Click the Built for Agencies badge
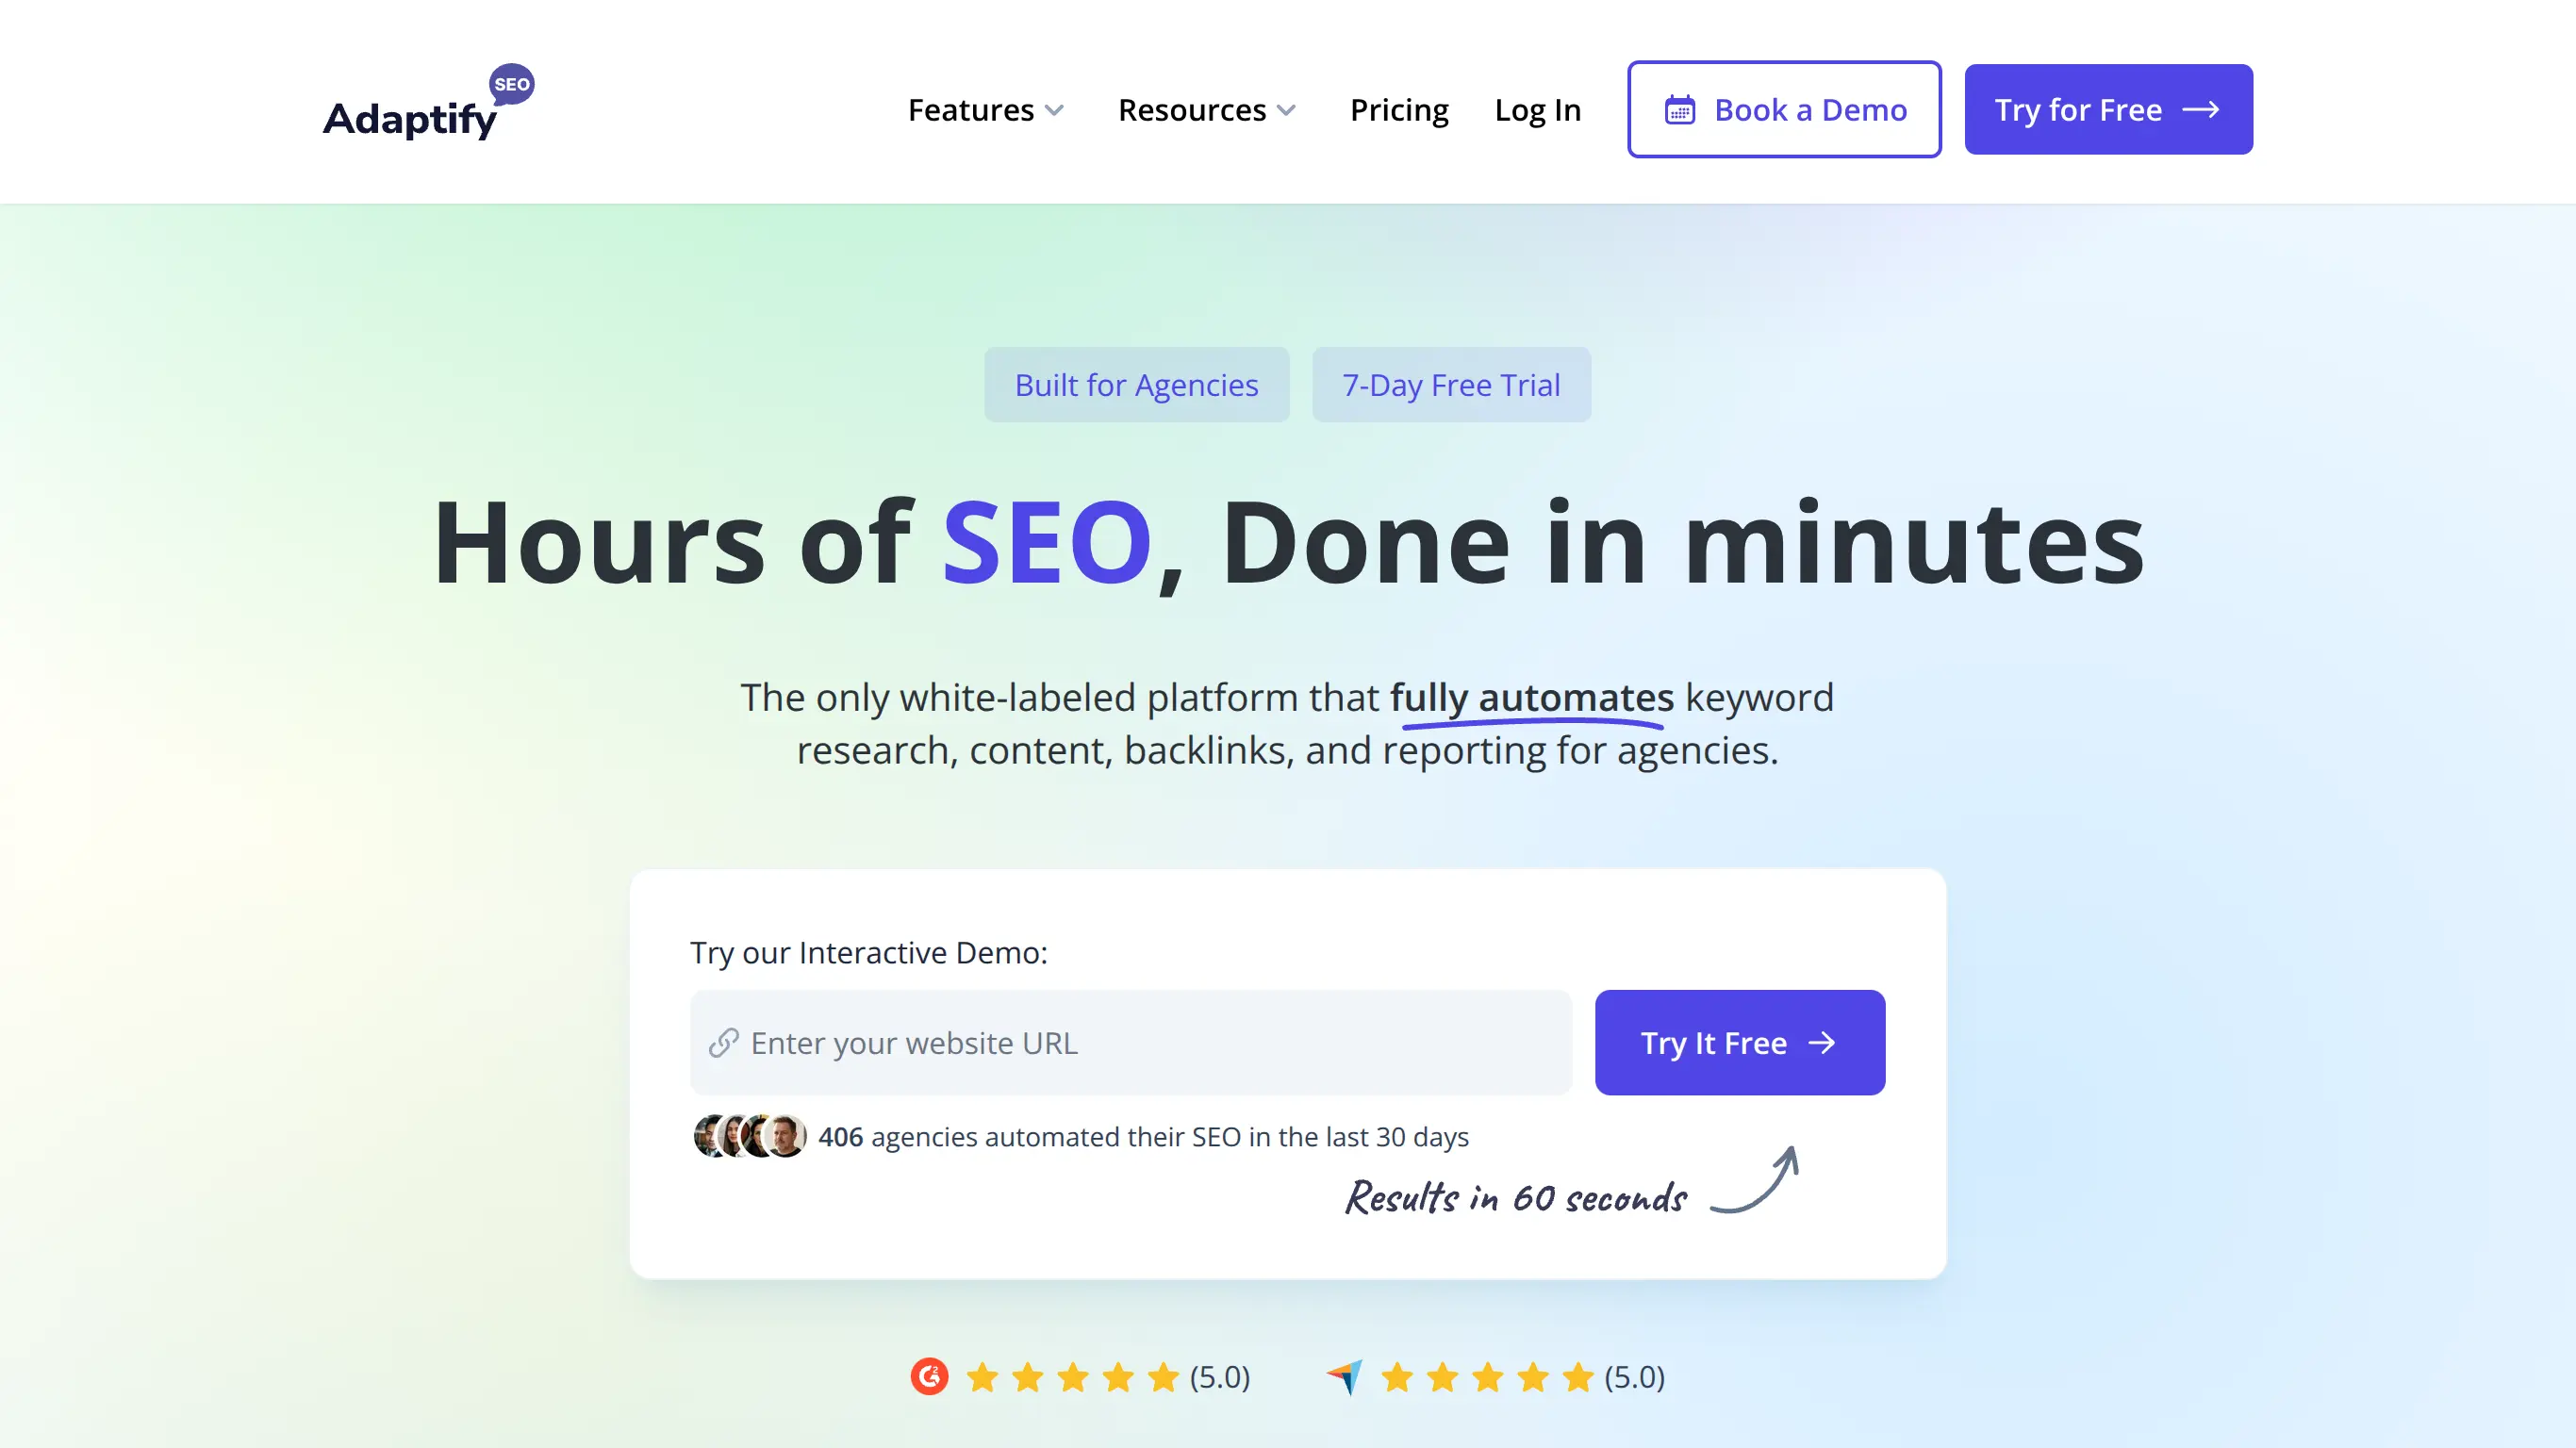2576x1448 pixels. [x=1136, y=384]
